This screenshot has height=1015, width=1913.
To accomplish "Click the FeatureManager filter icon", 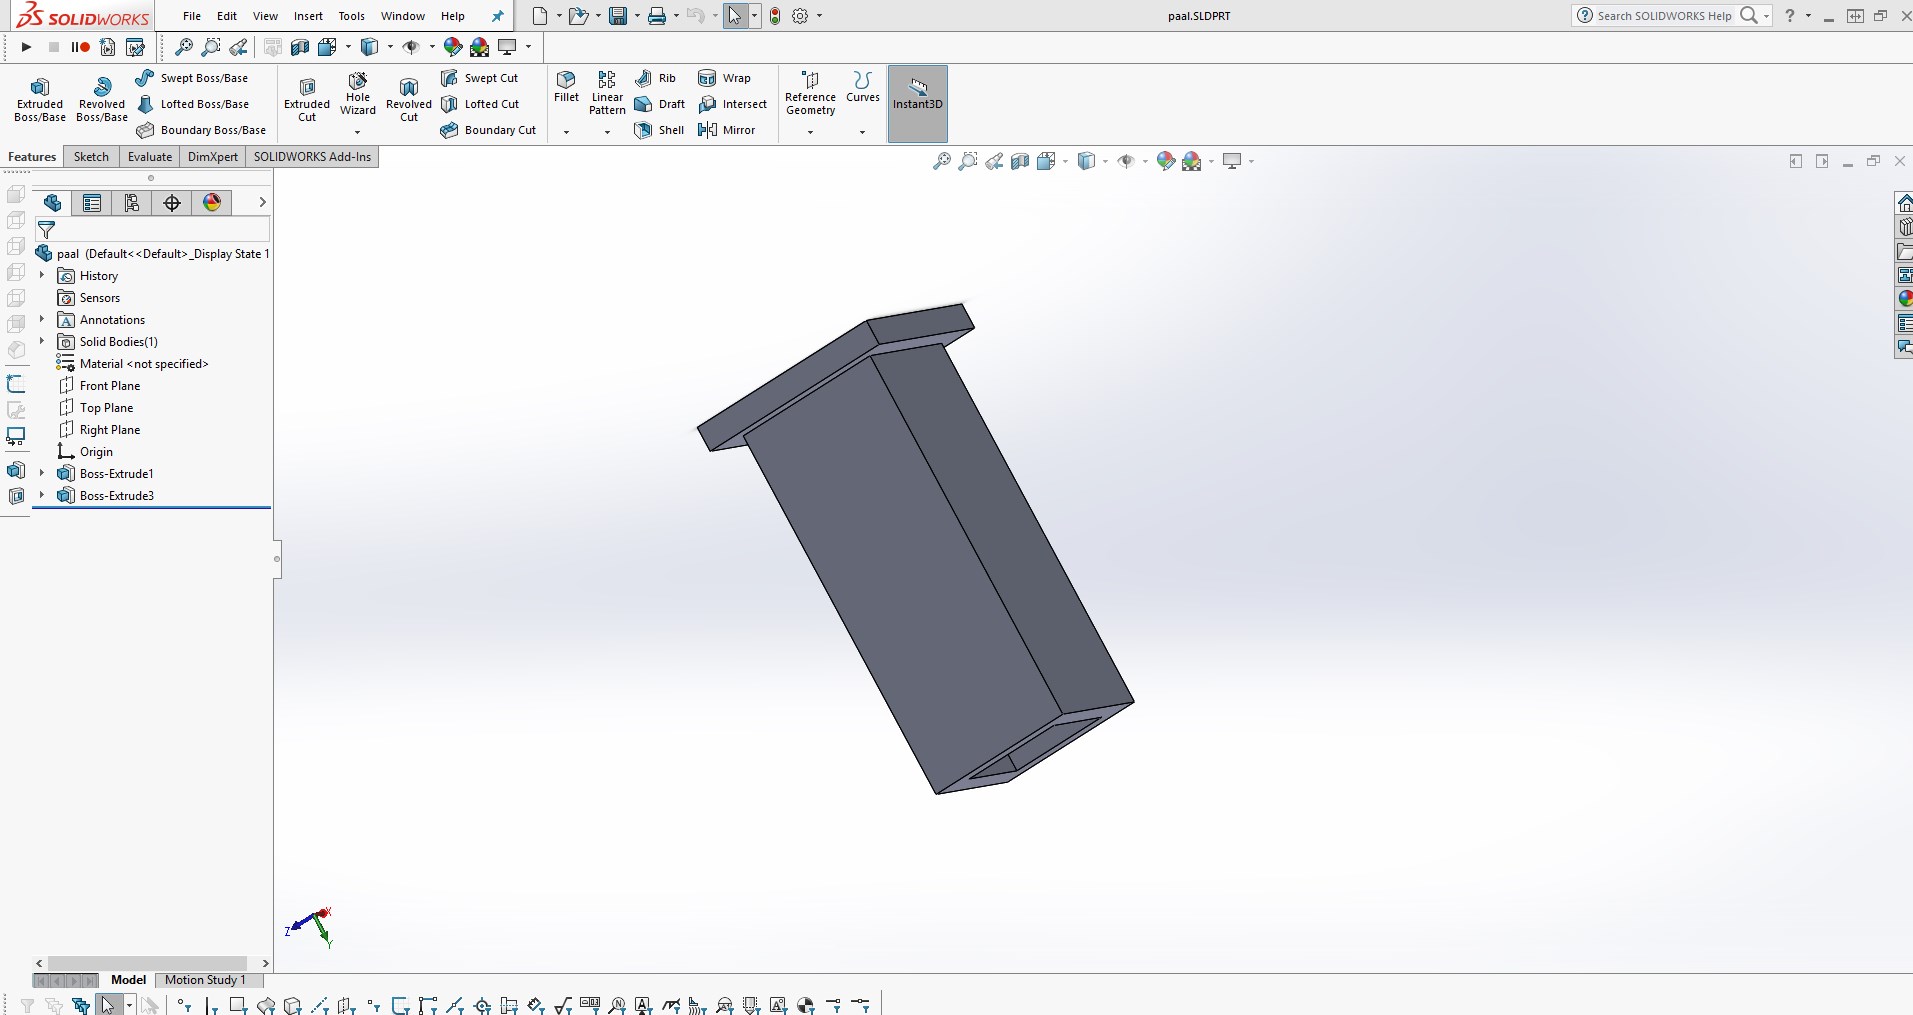I will pos(46,230).
